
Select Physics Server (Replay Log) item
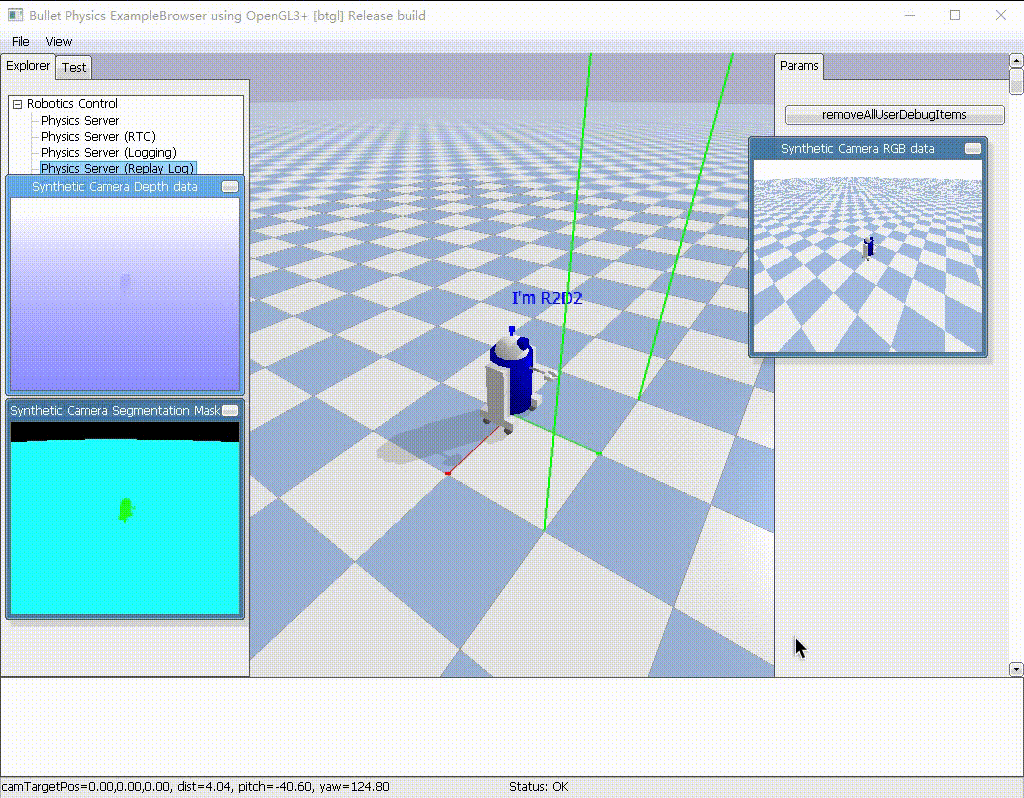click(118, 168)
